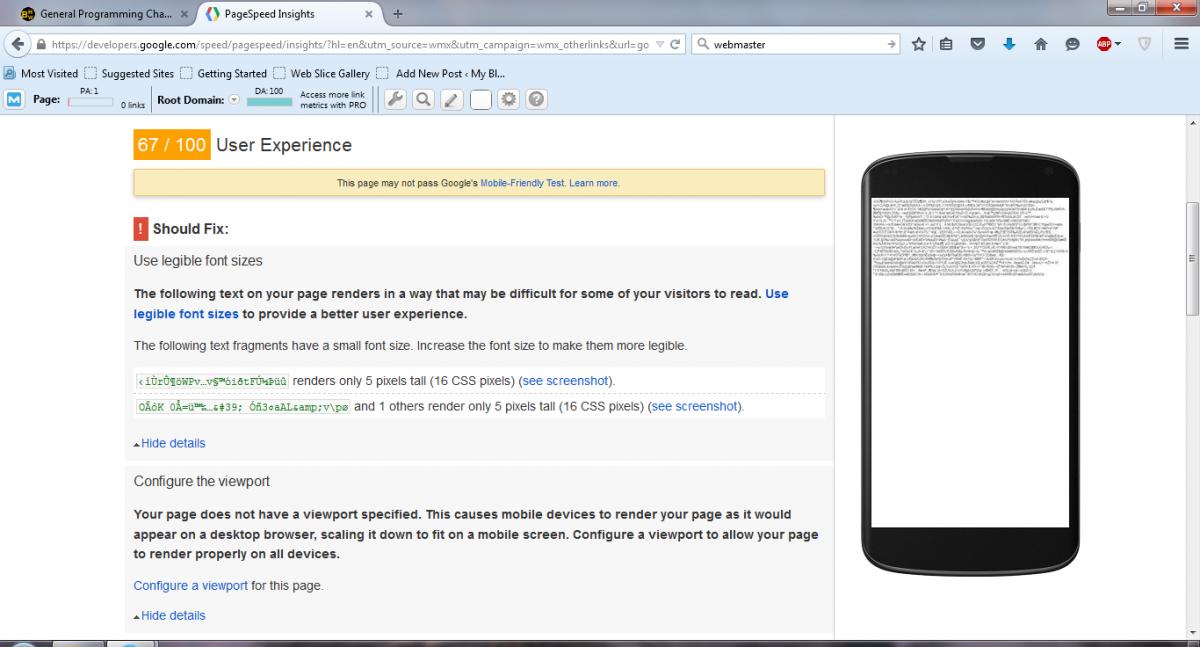The width and height of the screenshot is (1200, 647).
Task: Open Suggested Sites bookmark
Action: click(x=129, y=73)
